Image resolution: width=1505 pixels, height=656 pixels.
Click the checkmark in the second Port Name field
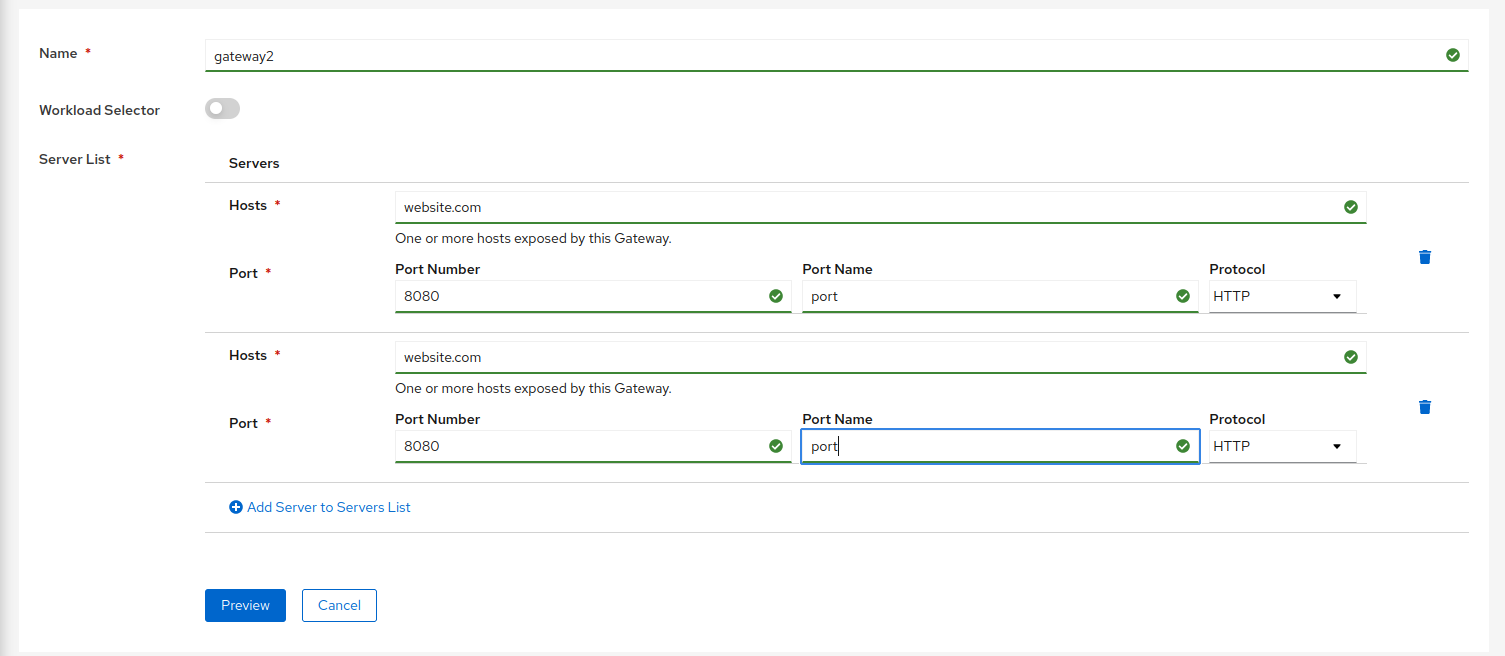click(x=1184, y=446)
